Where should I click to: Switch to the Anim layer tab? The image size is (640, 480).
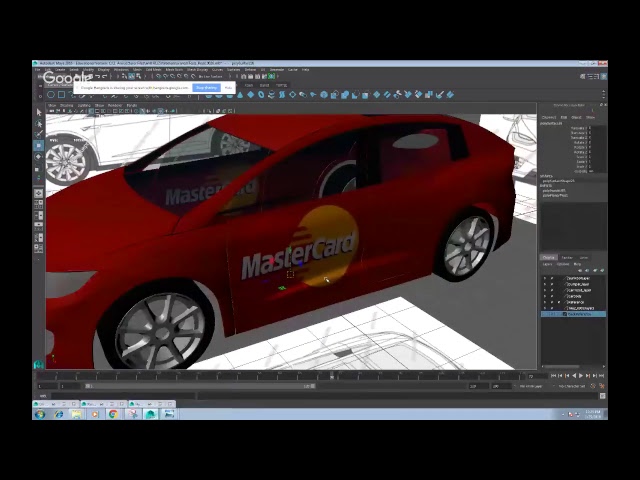coord(584,258)
